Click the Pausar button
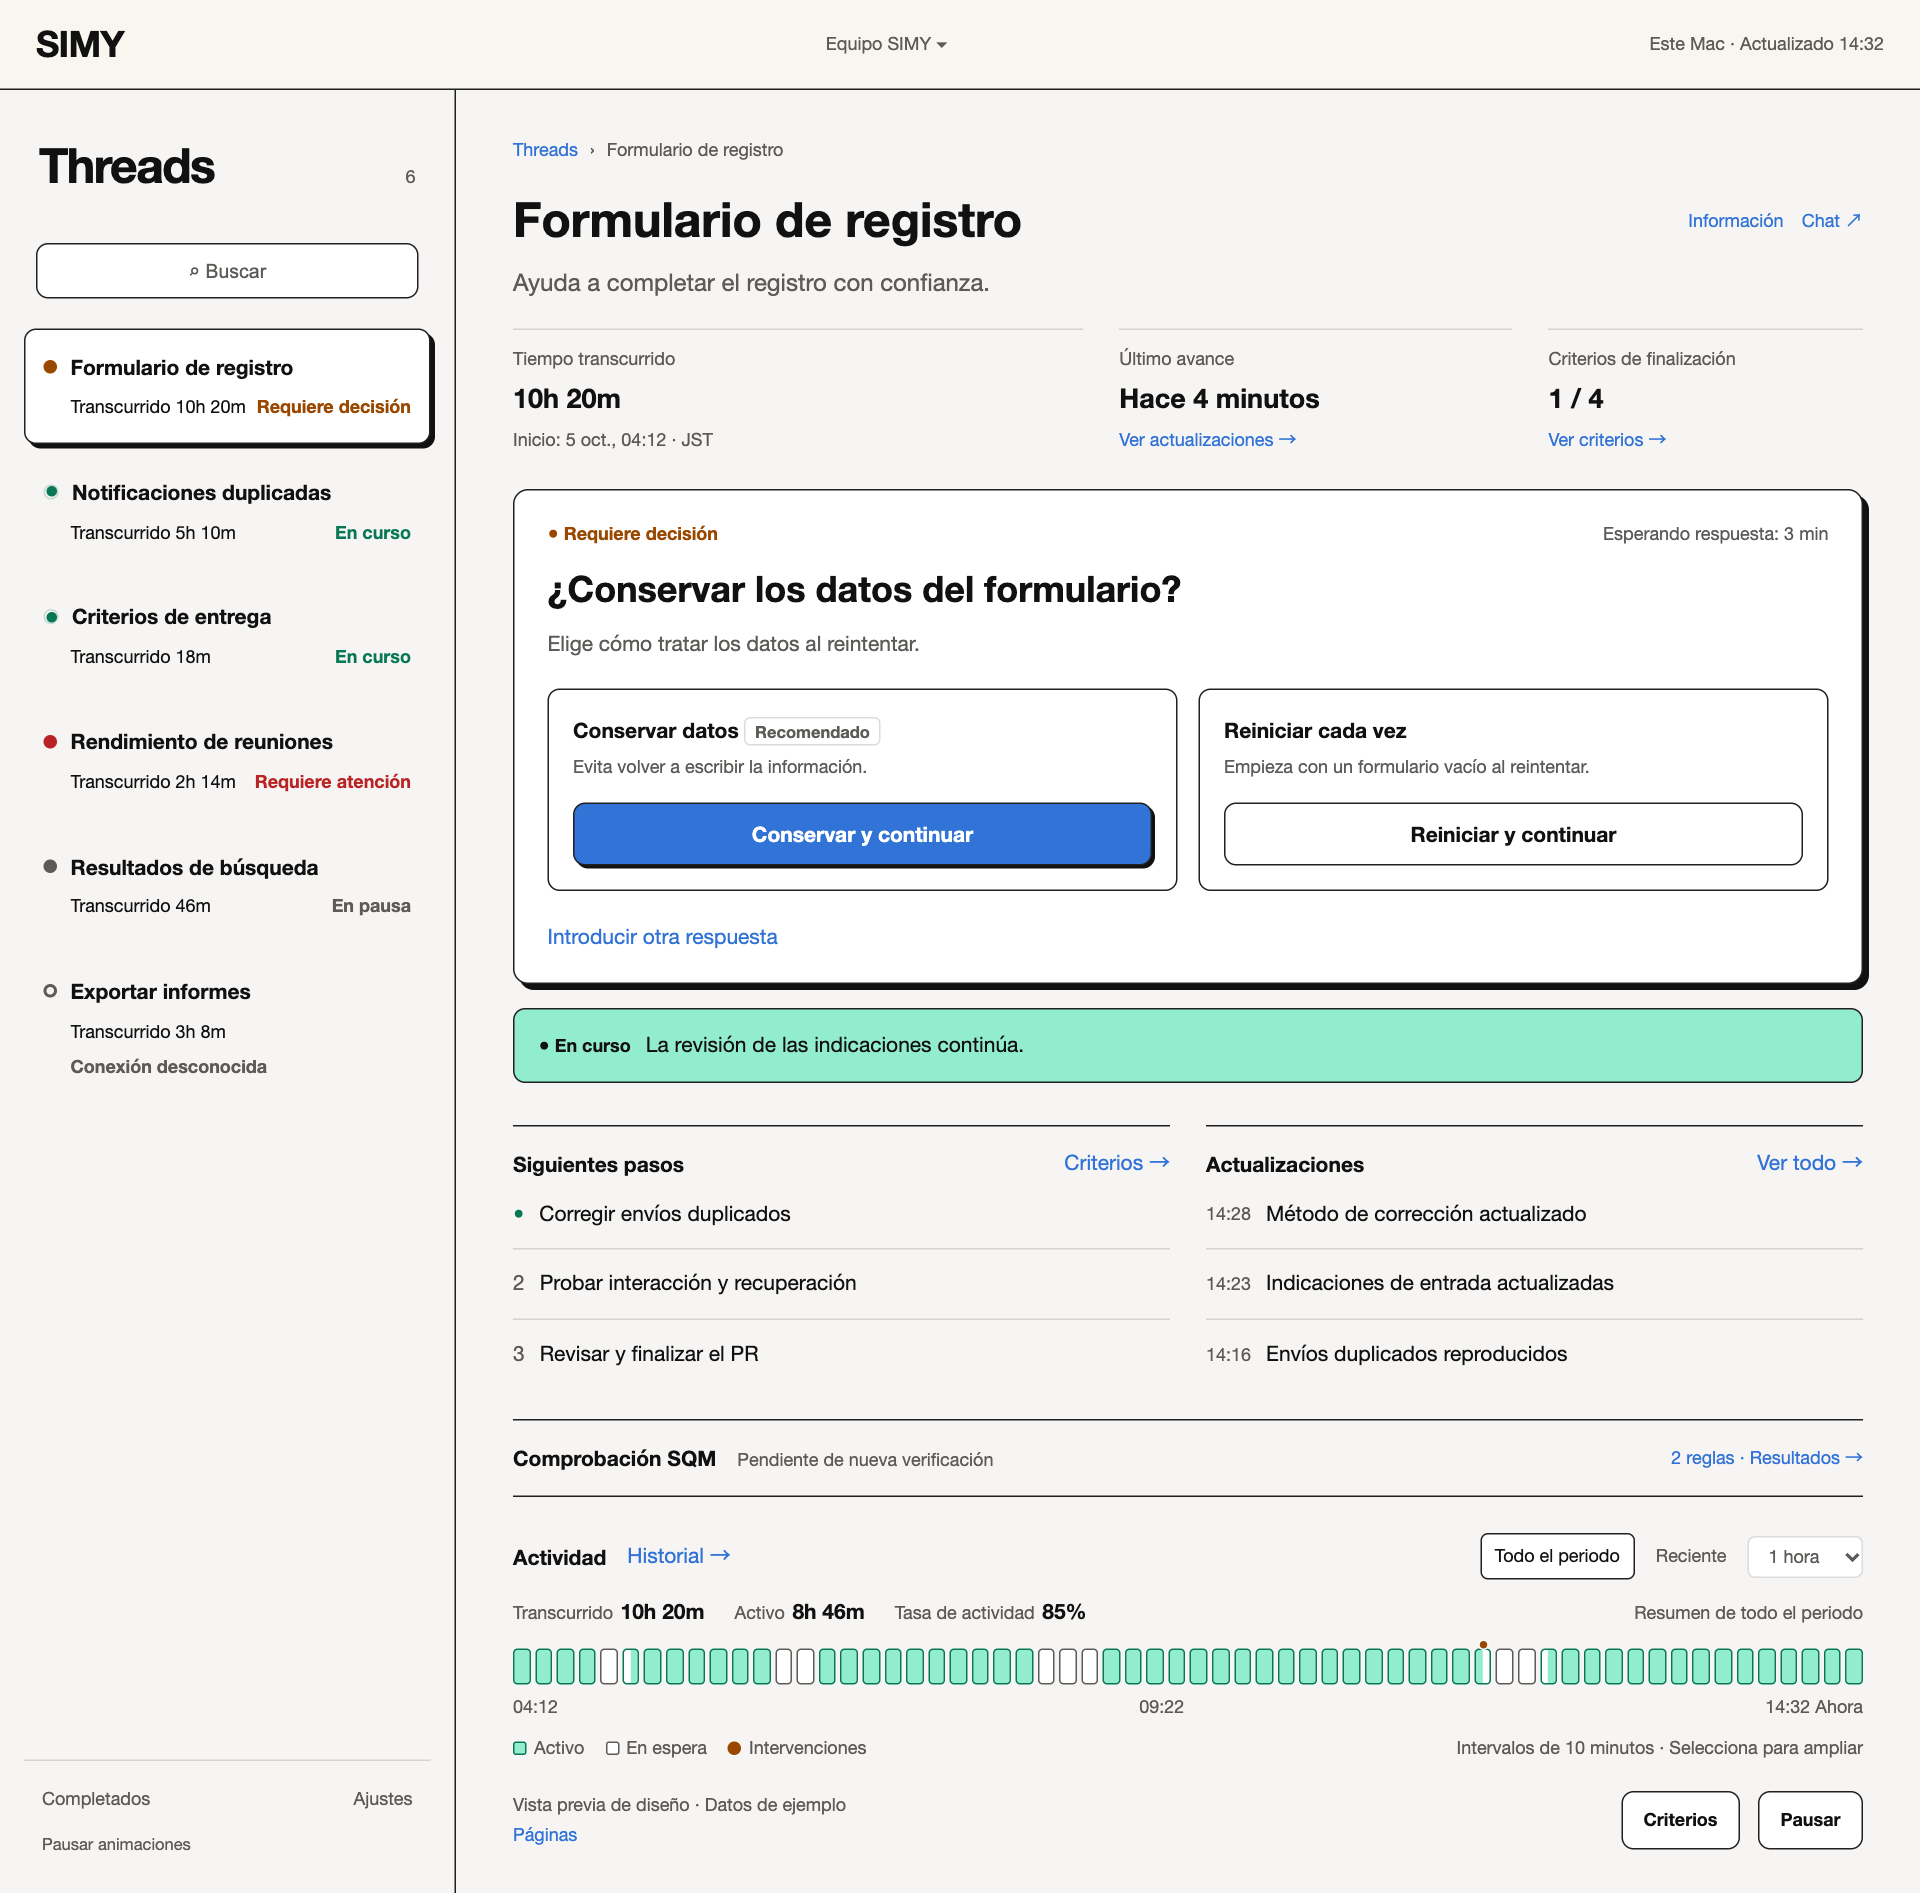The image size is (1920, 1893). tap(1810, 1820)
